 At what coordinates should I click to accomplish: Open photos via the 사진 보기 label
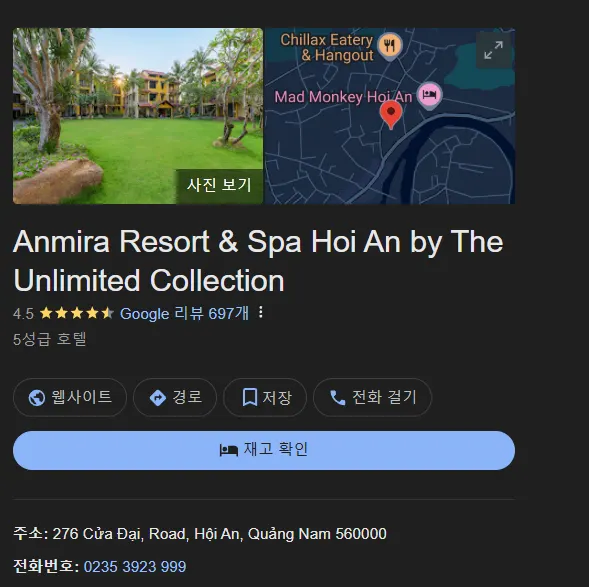point(219,185)
